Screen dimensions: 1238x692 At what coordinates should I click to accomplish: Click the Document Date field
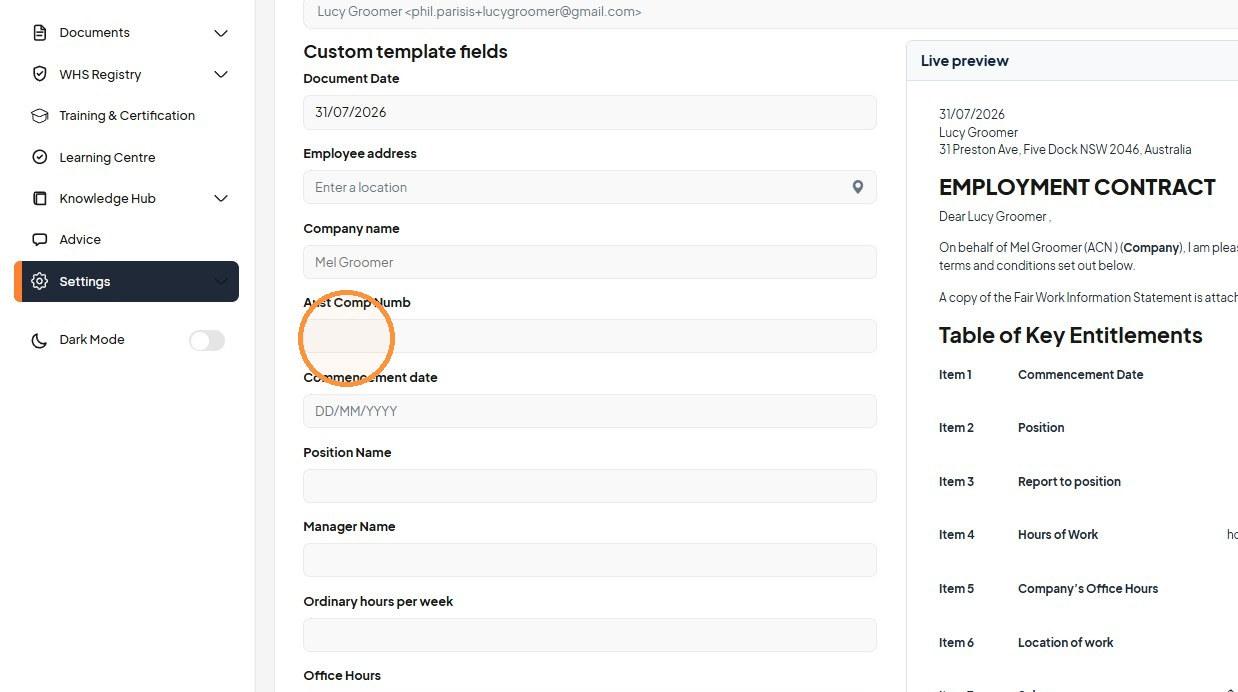[590, 112]
